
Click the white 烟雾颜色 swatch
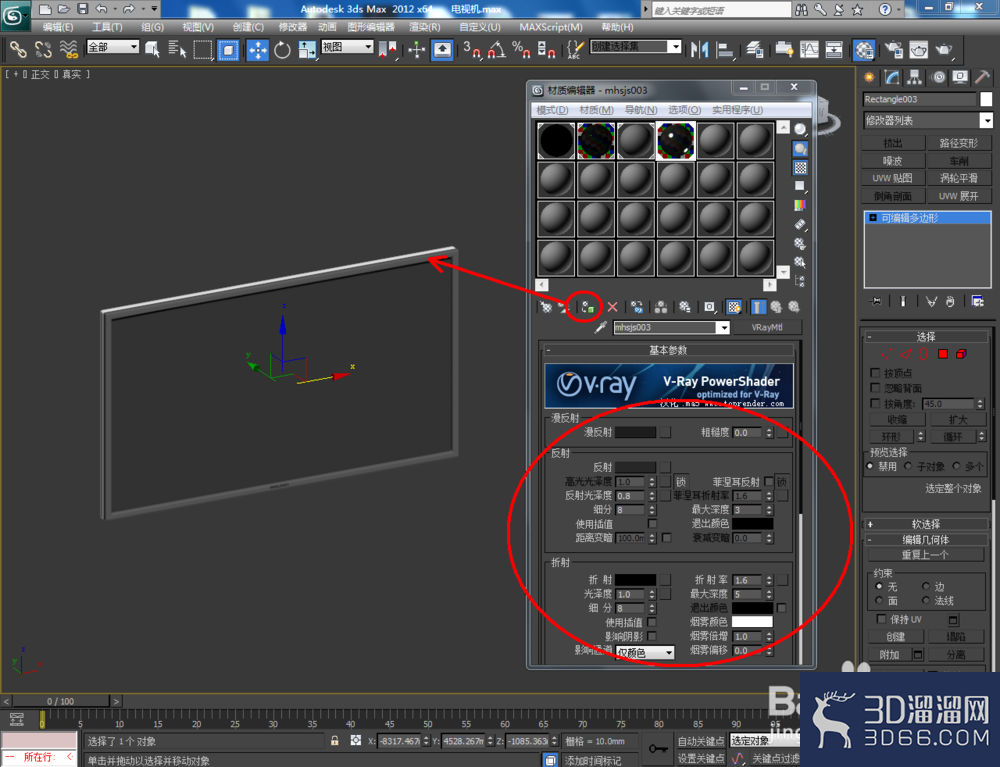click(752, 622)
